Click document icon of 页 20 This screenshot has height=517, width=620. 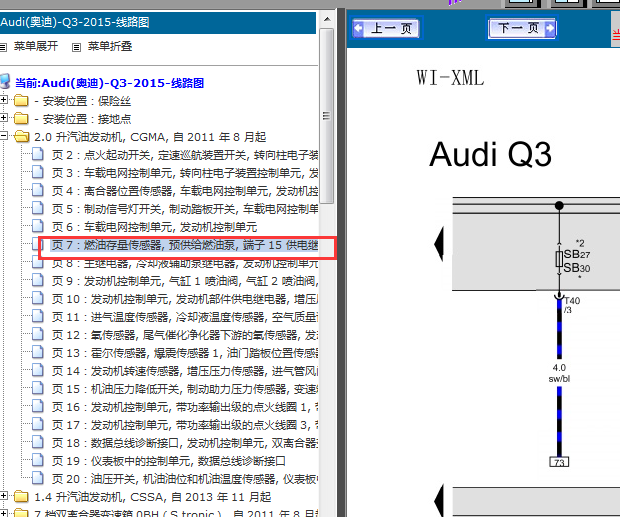pyautogui.click(x=38, y=478)
